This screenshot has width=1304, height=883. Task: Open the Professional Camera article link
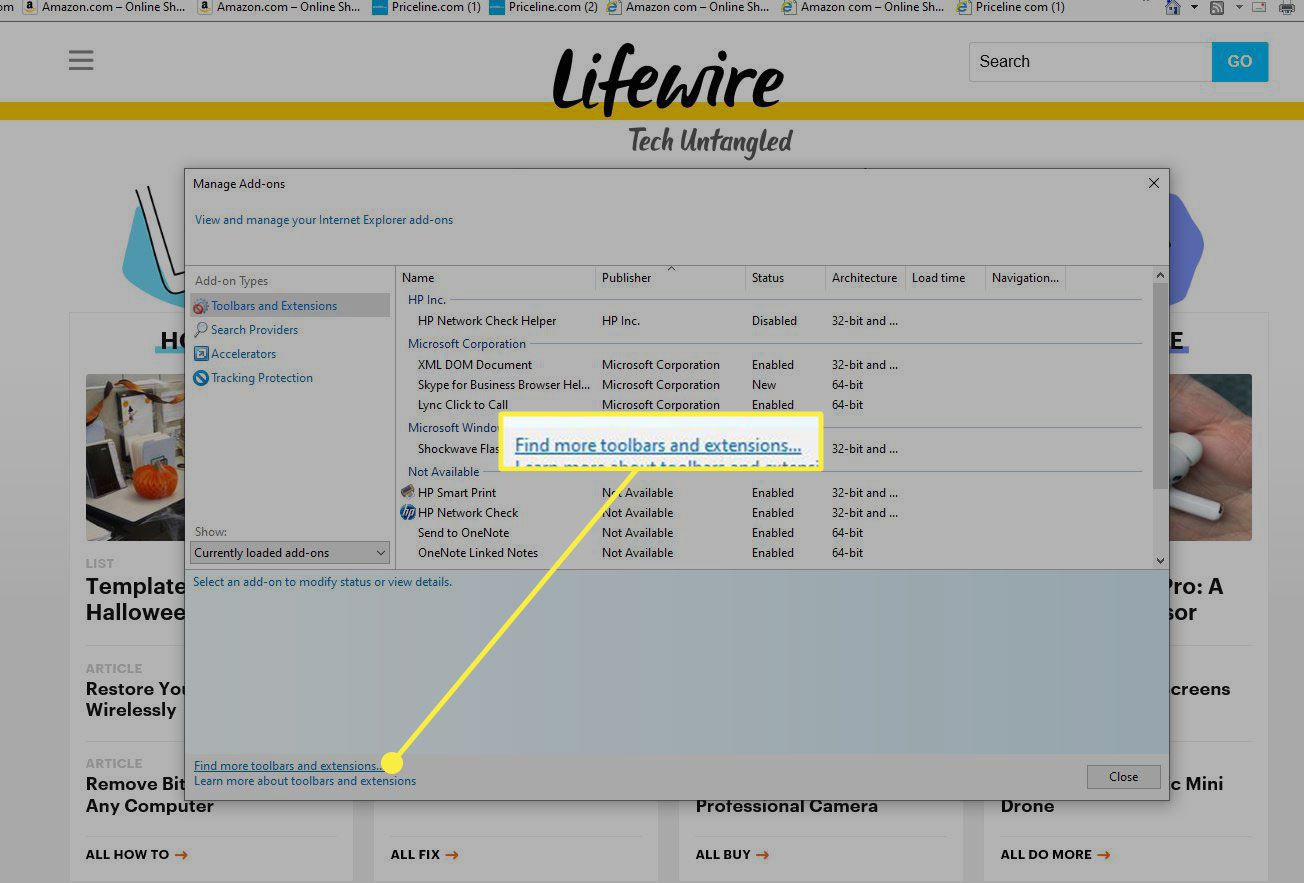pyautogui.click(x=787, y=806)
